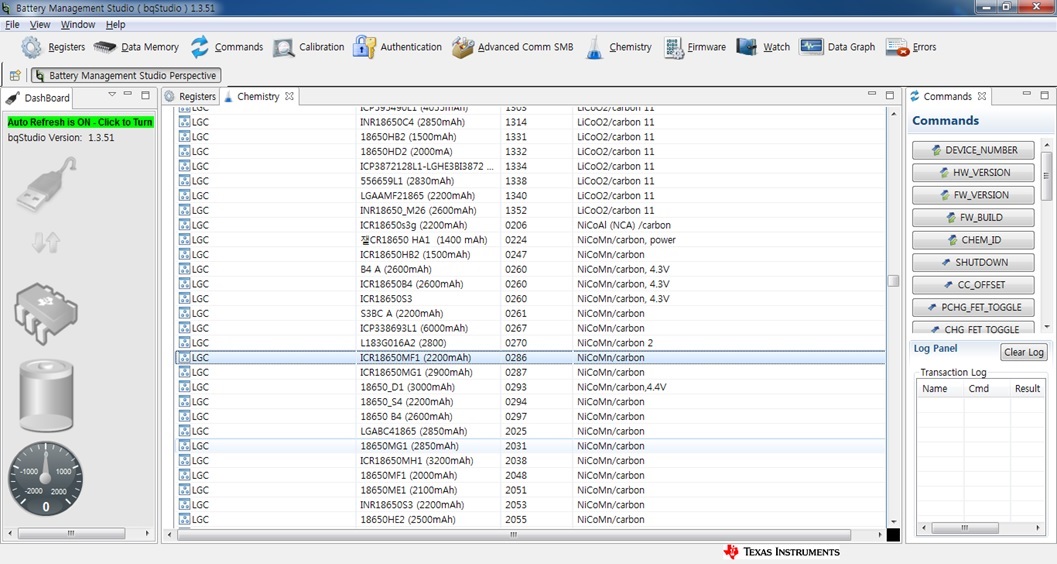Minimize the DashBoard panel

pos(128,95)
